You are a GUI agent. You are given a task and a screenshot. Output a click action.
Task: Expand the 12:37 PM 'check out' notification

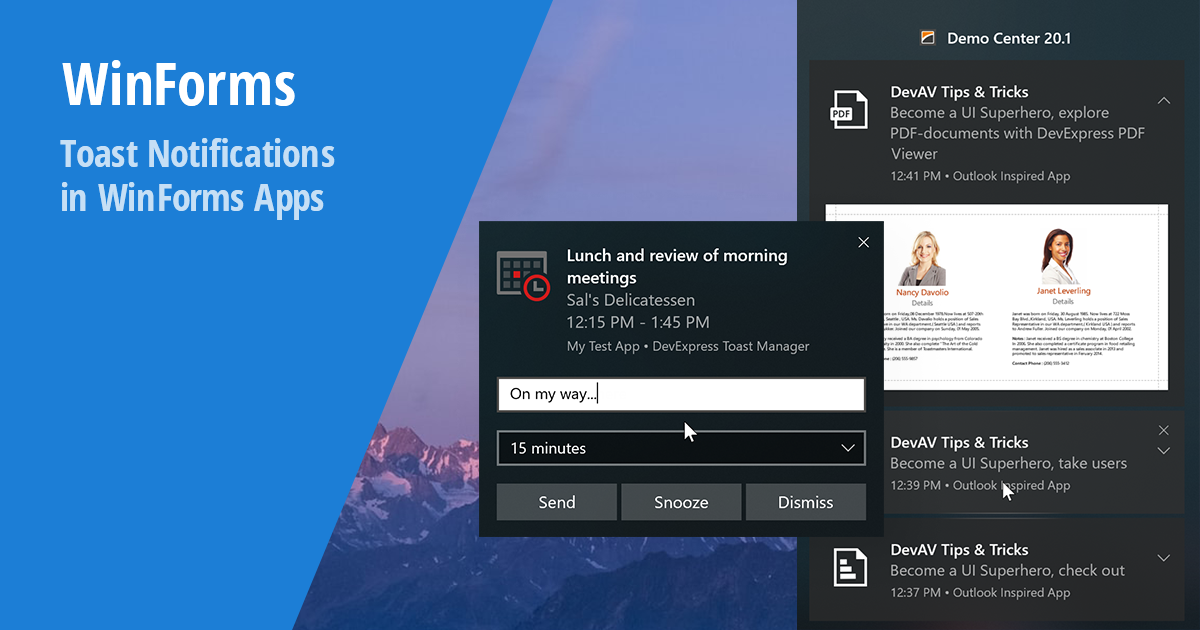point(1163,557)
